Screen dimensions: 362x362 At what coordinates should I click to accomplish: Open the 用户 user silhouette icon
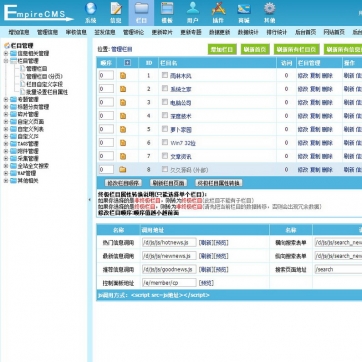click(193, 9)
